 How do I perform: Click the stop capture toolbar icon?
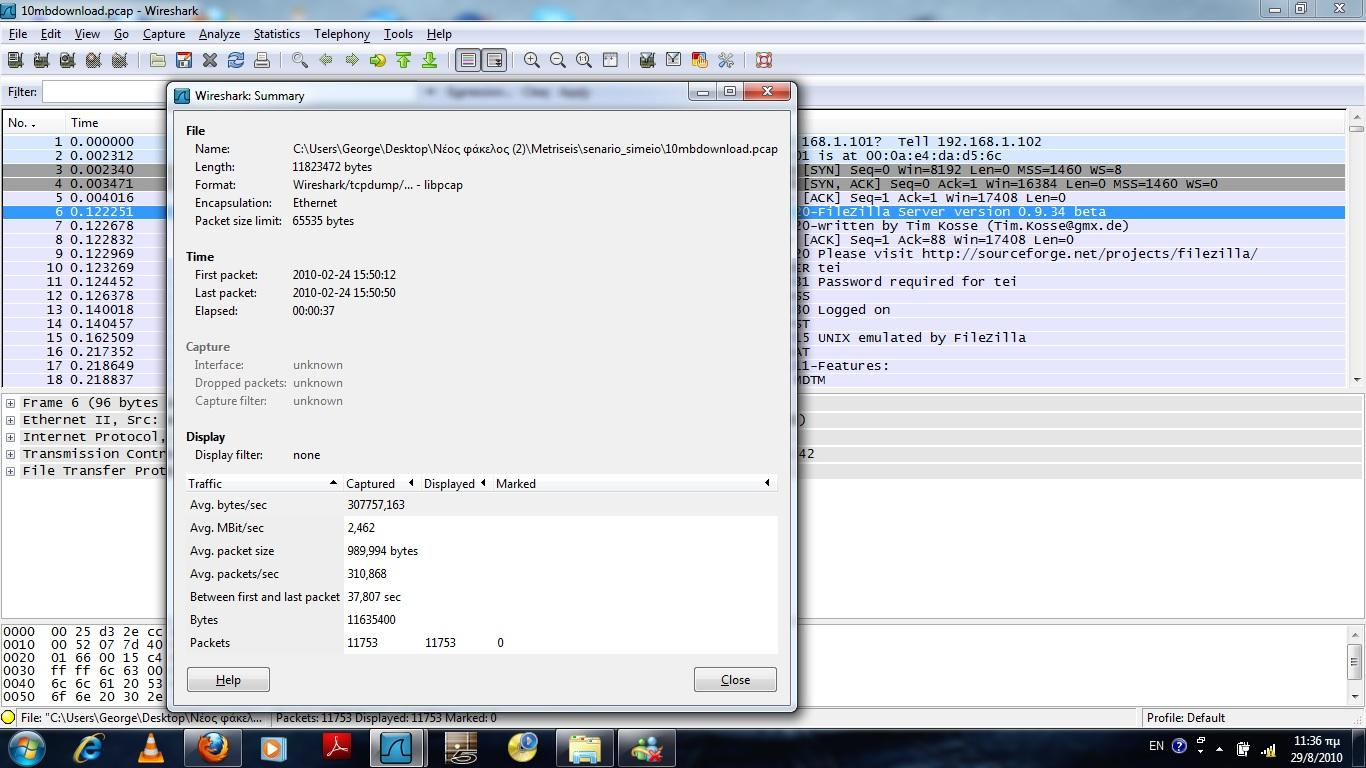tap(93, 60)
